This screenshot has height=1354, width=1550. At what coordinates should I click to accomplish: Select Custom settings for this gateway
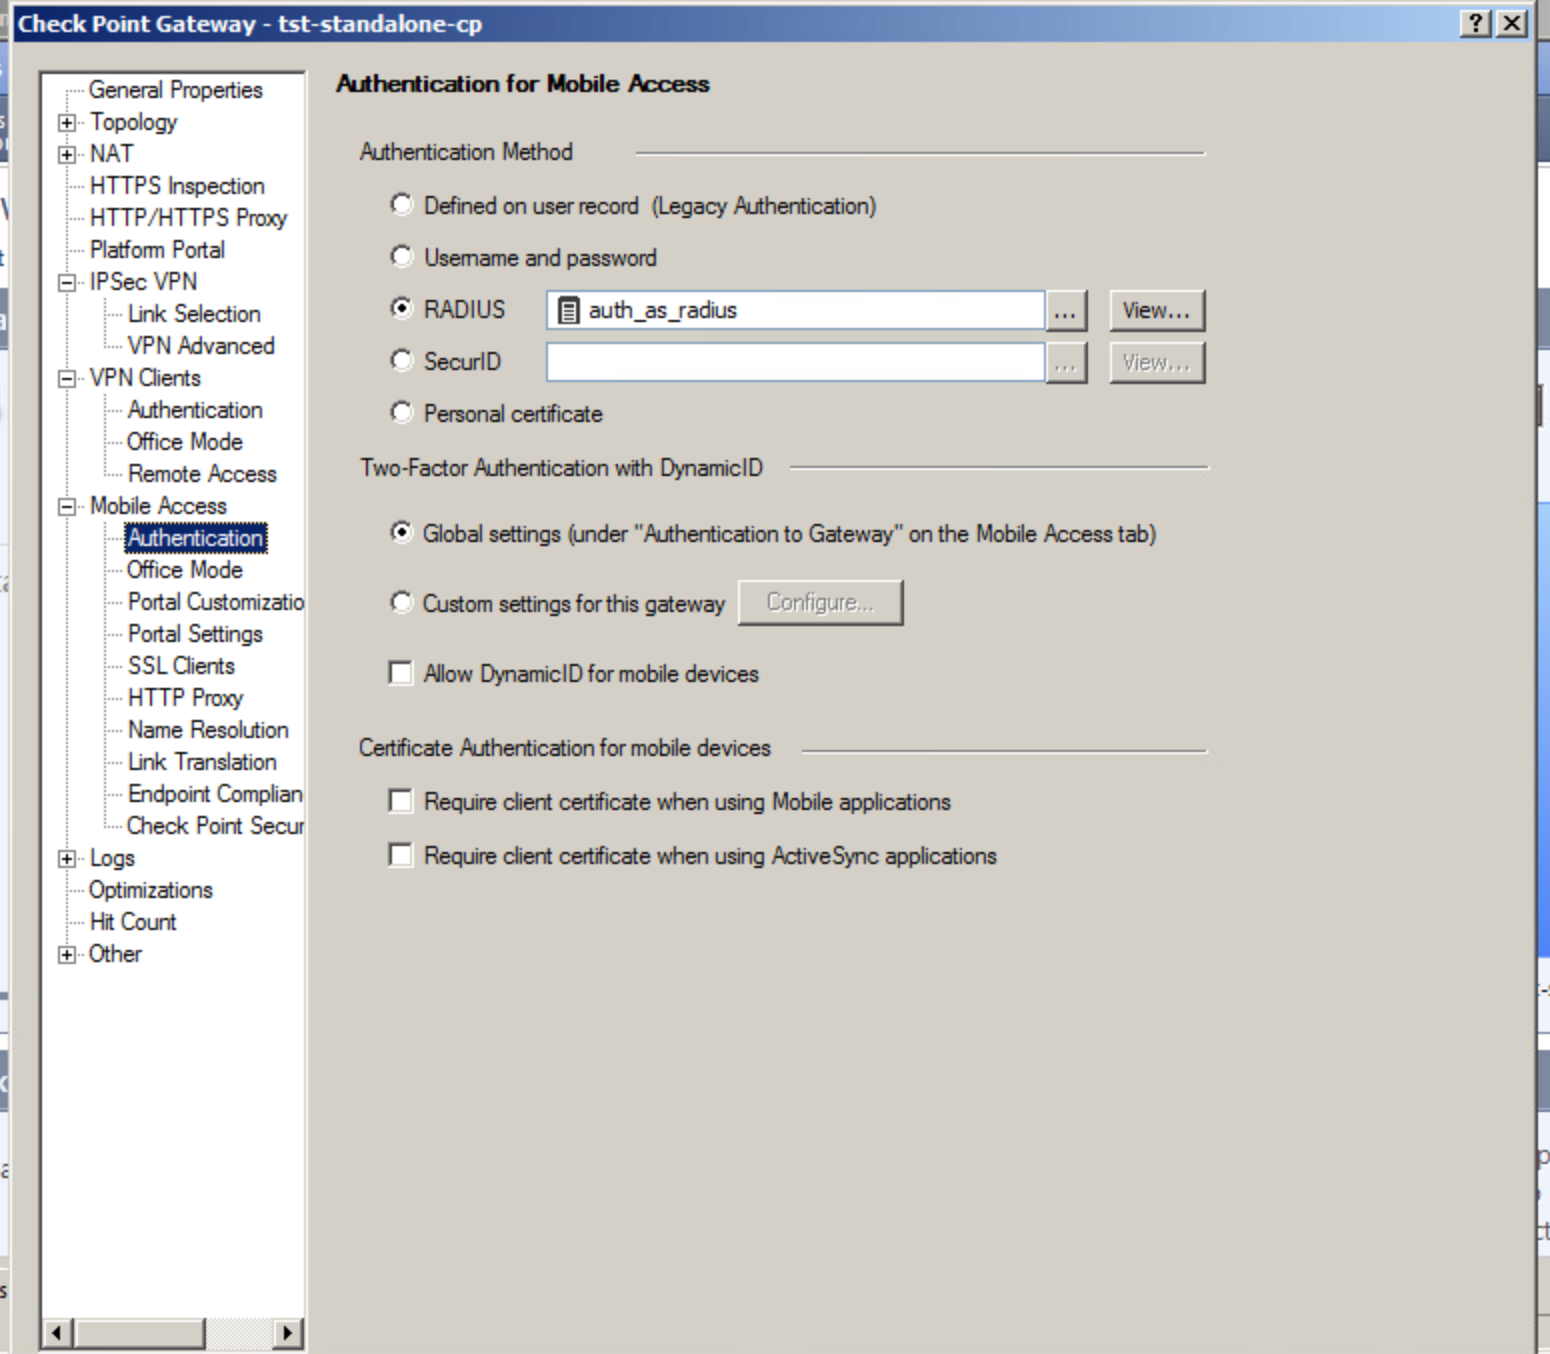tap(401, 603)
